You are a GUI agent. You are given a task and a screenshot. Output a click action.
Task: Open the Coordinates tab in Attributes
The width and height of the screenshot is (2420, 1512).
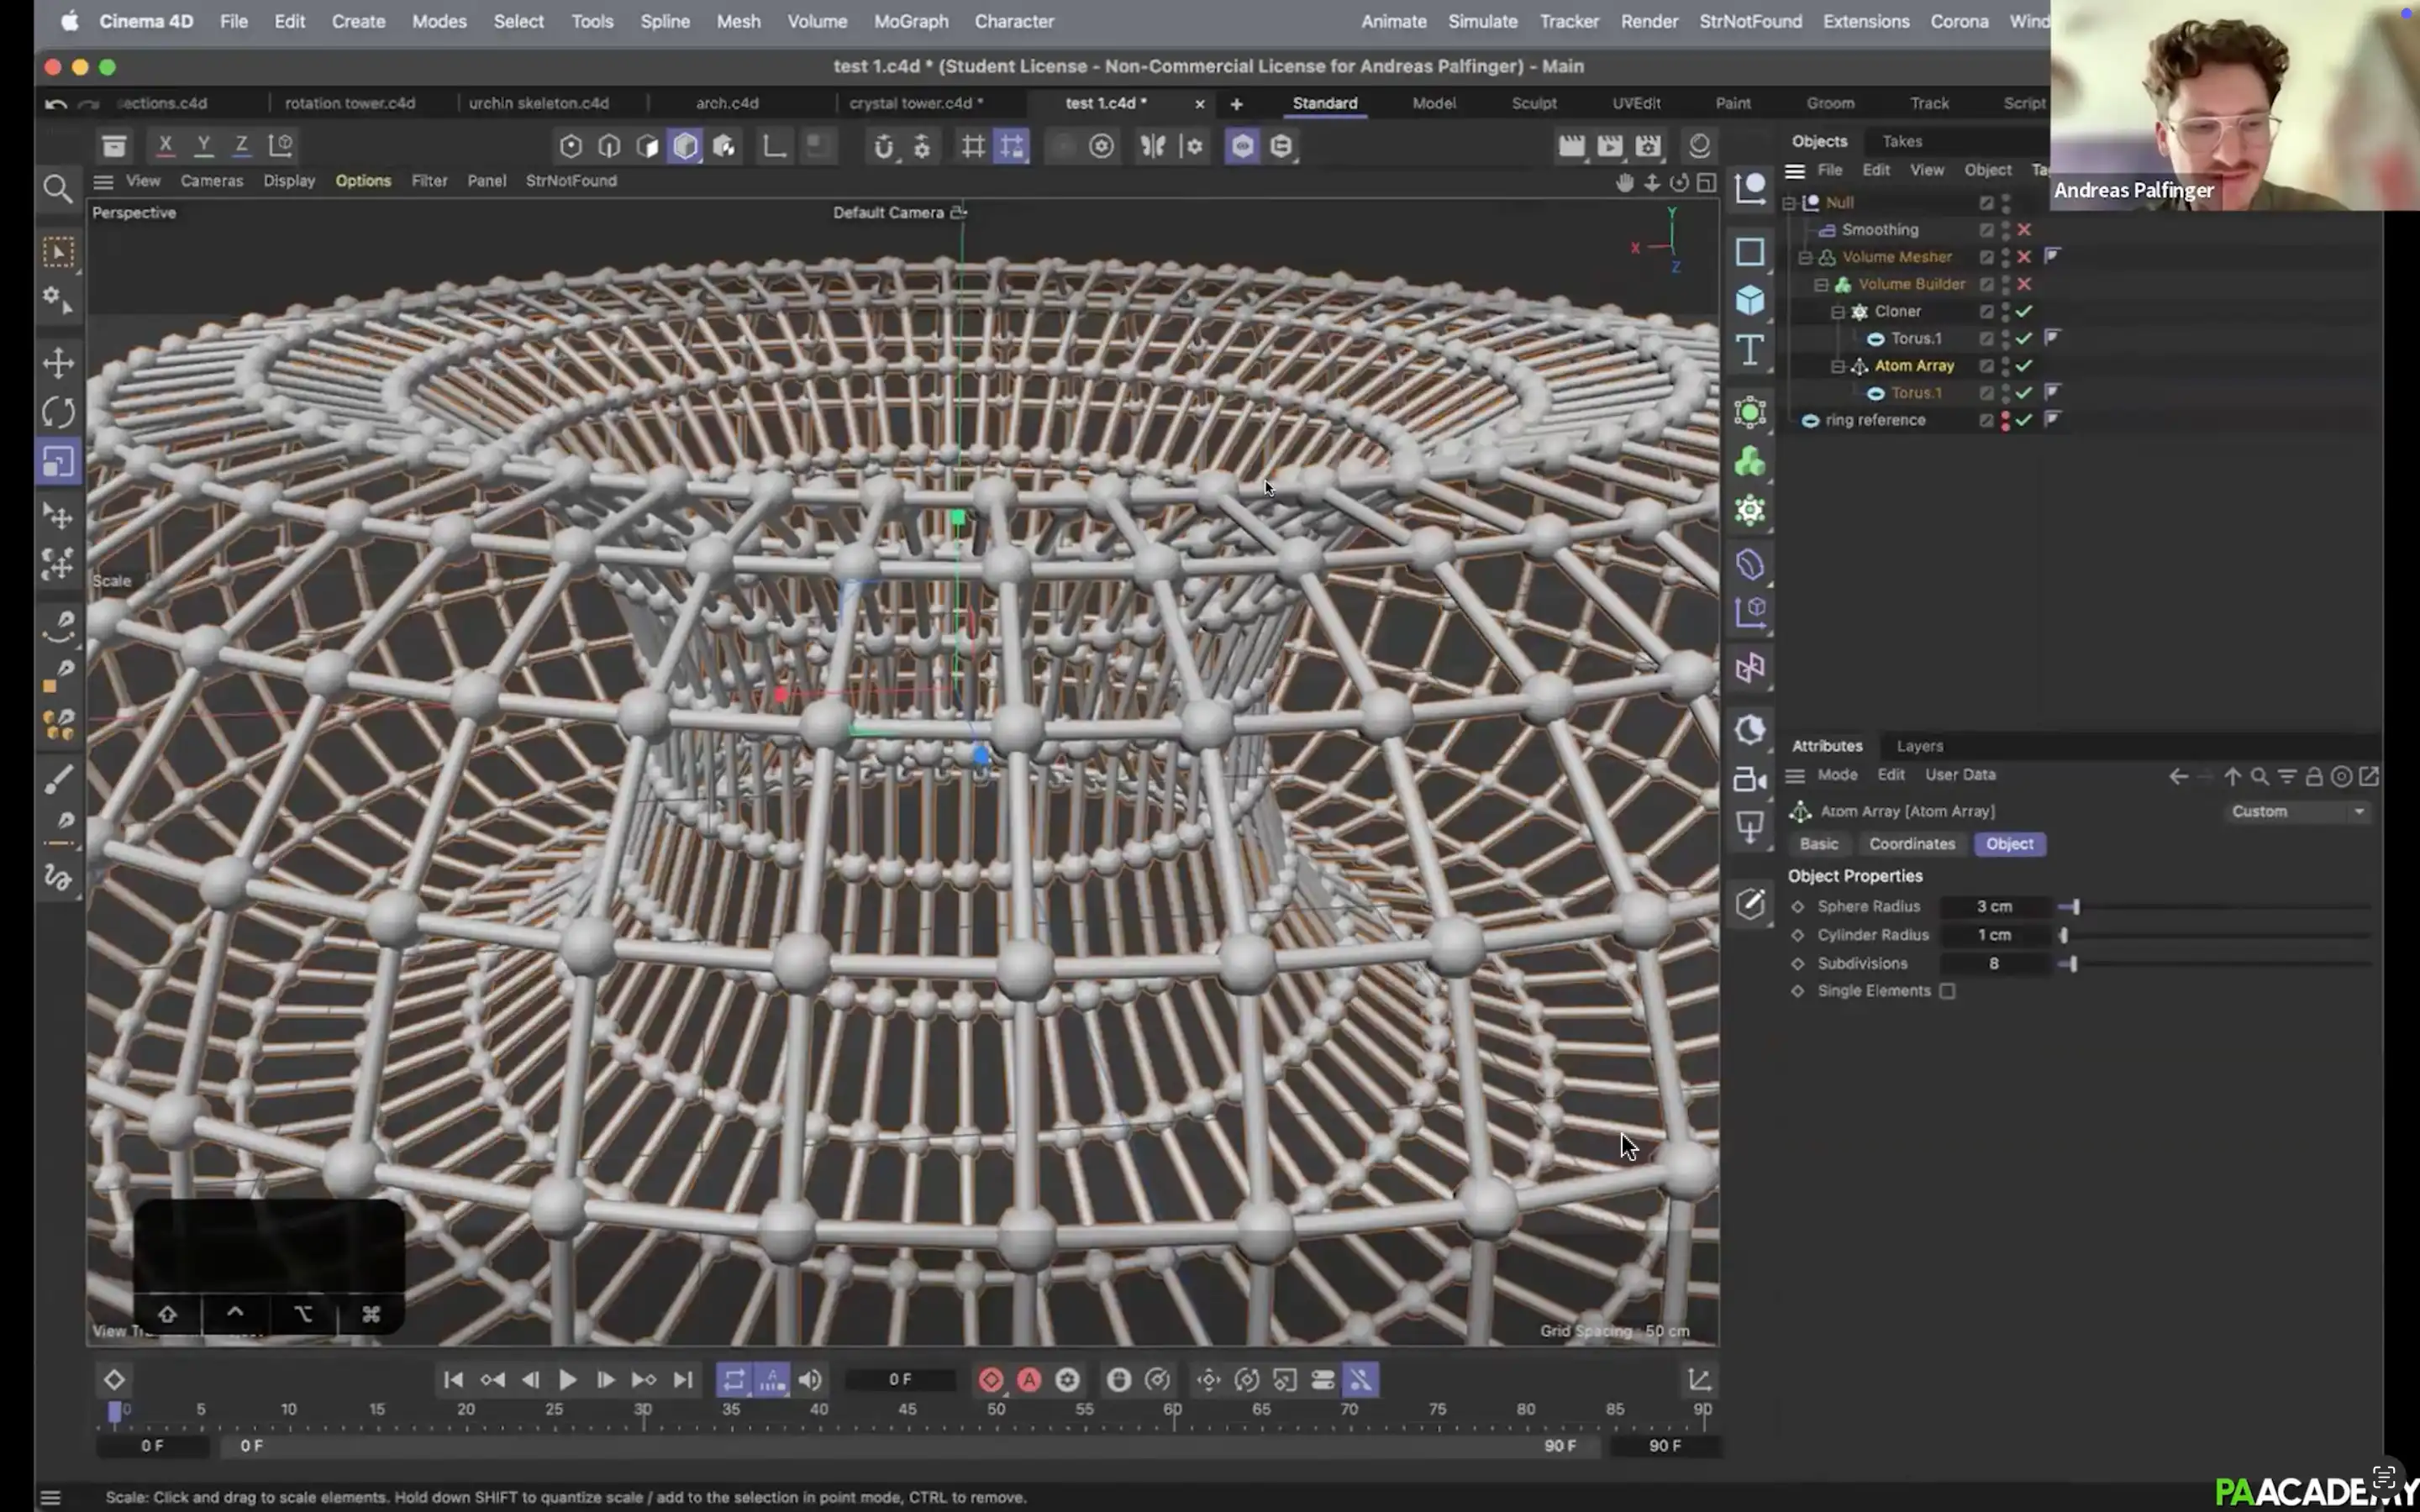[x=1911, y=844]
